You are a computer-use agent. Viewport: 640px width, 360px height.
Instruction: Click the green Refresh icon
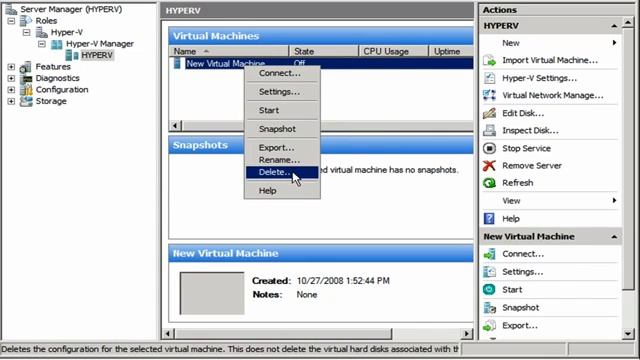[489, 183]
